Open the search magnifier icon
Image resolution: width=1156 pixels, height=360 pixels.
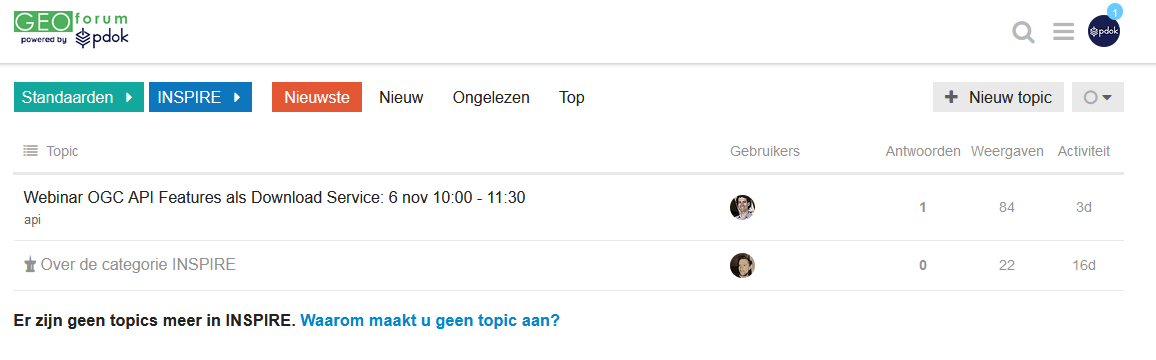coord(1023,32)
